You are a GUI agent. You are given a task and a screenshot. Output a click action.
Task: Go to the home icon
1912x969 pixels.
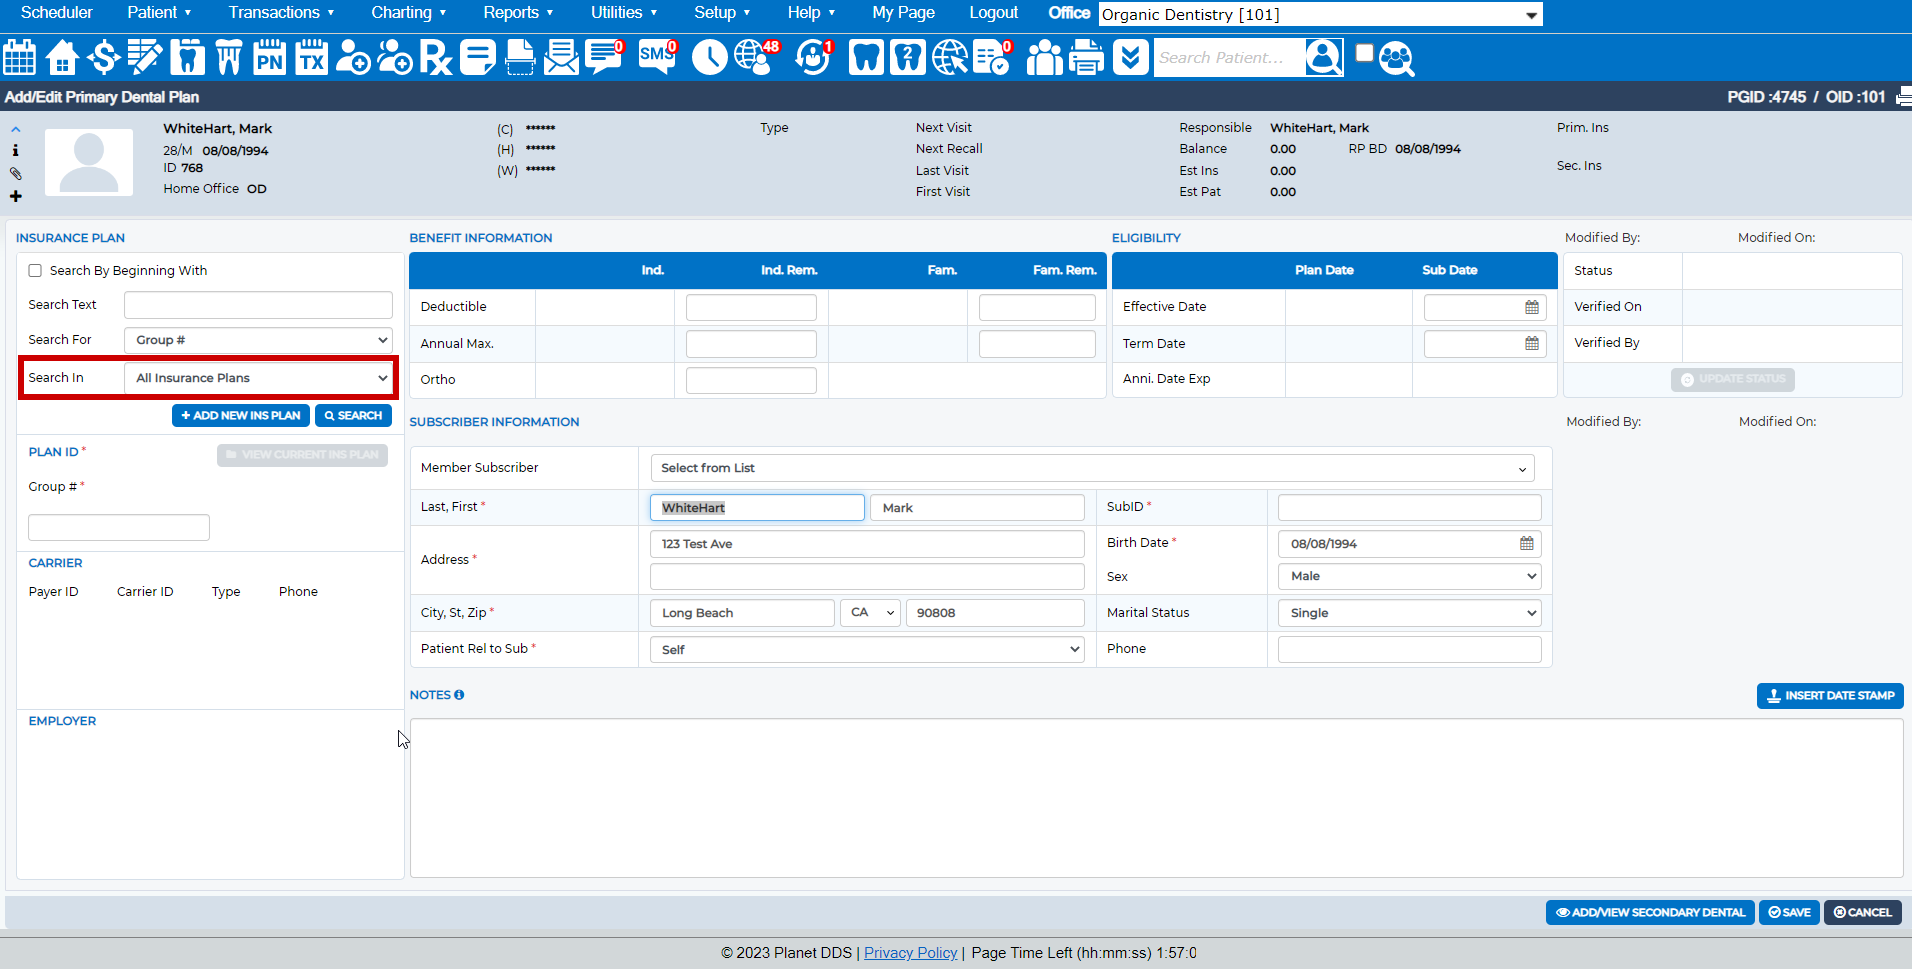click(x=62, y=57)
